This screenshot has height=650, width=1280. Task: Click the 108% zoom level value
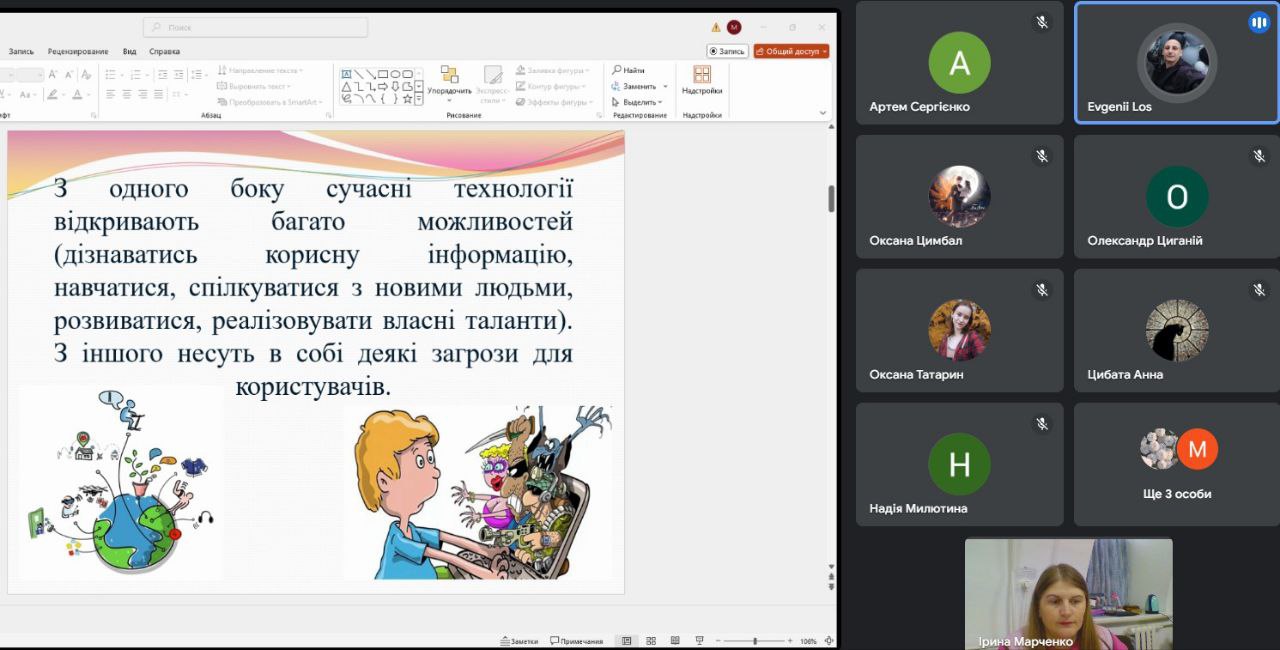pos(808,641)
